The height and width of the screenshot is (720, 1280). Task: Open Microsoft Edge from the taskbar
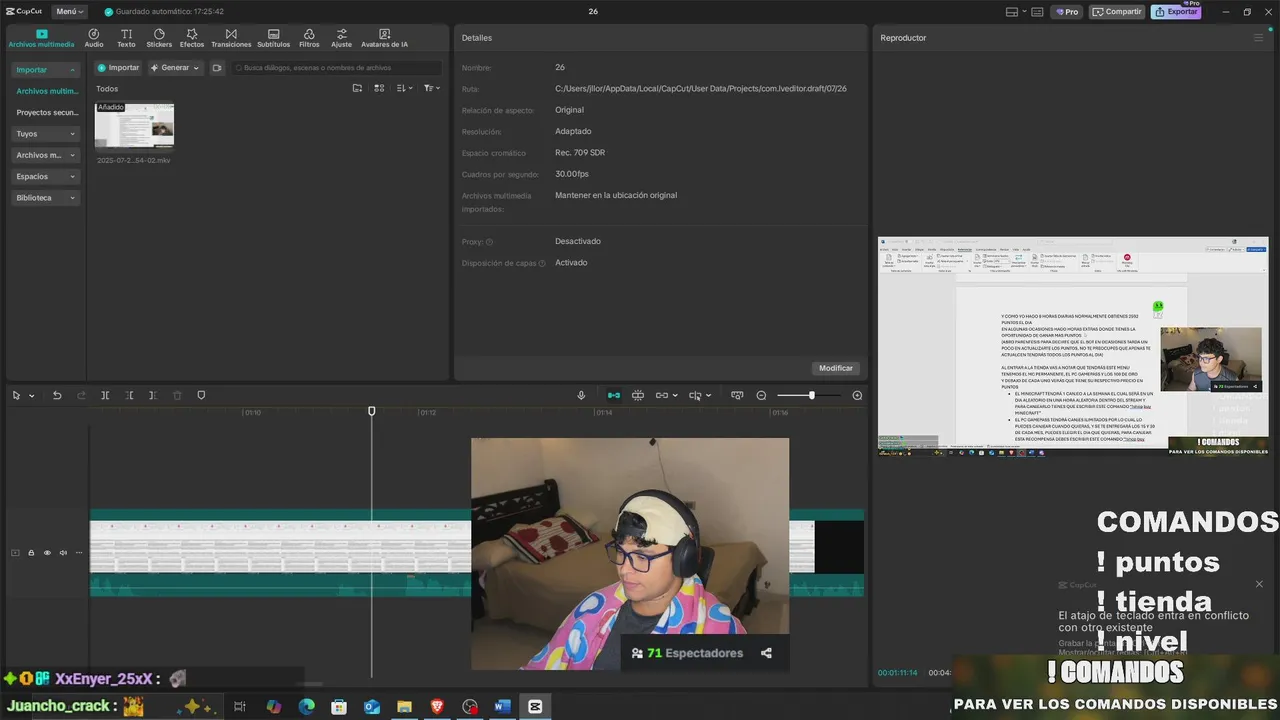point(306,707)
